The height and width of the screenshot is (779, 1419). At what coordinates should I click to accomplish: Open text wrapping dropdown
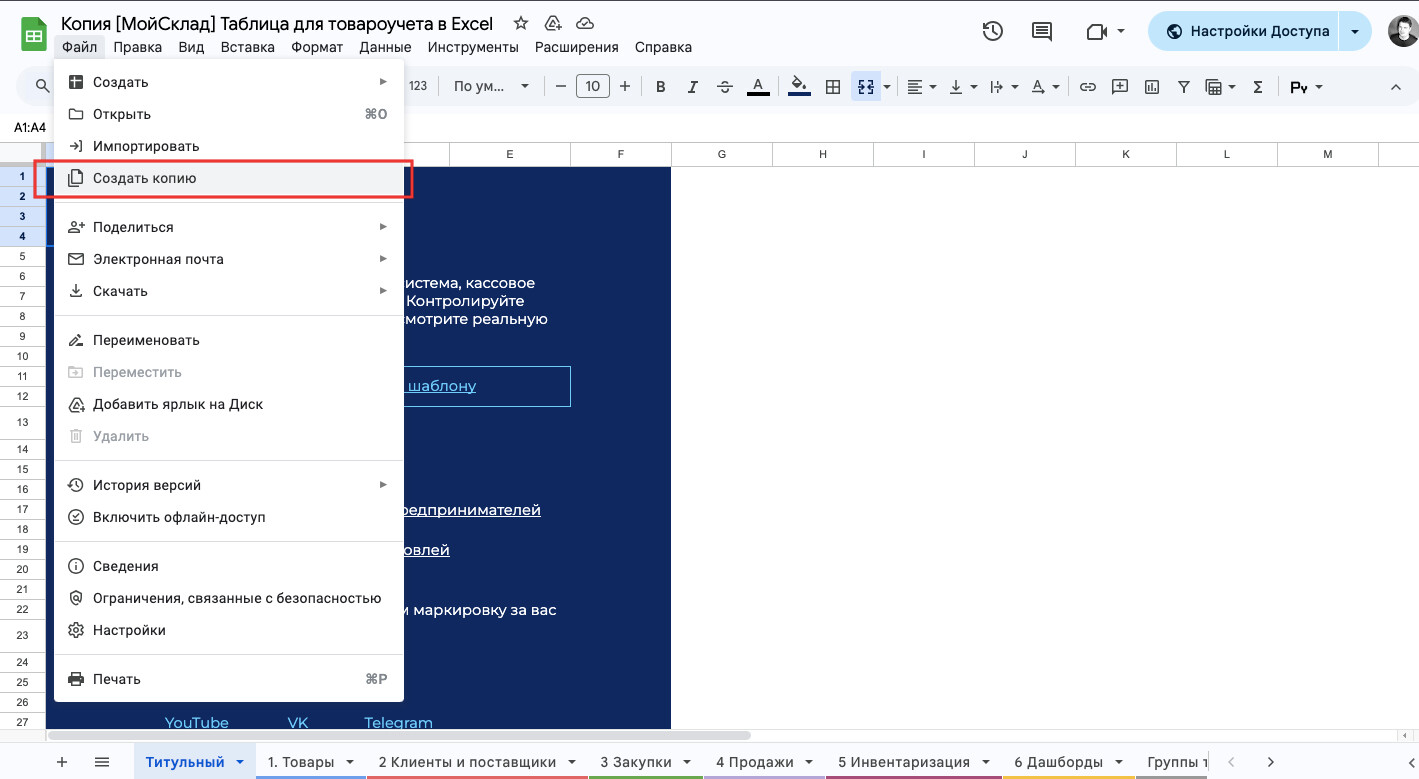click(1003, 87)
